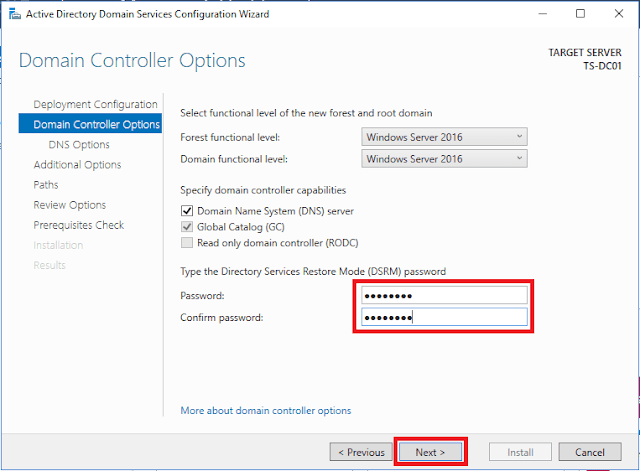Image resolution: width=640 pixels, height=471 pixels.
Task: Open Additional Options step
Action: click(x=77, y=165)
